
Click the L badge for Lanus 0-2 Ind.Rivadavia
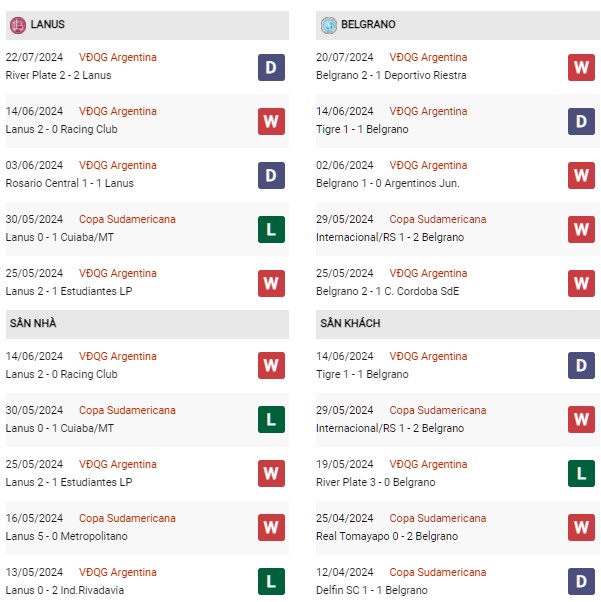(x=271, y=581)
